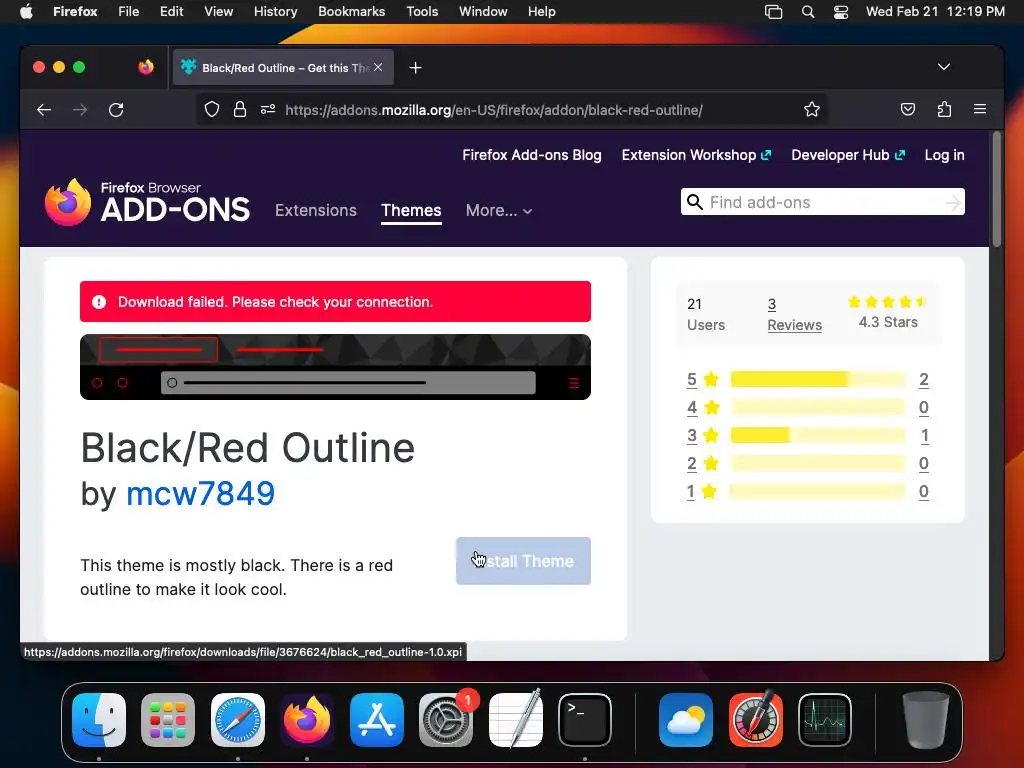Open Digital Color Meter from the Dock
Image resolution: width=1024 pixels, height=768 pixels.
756,718
